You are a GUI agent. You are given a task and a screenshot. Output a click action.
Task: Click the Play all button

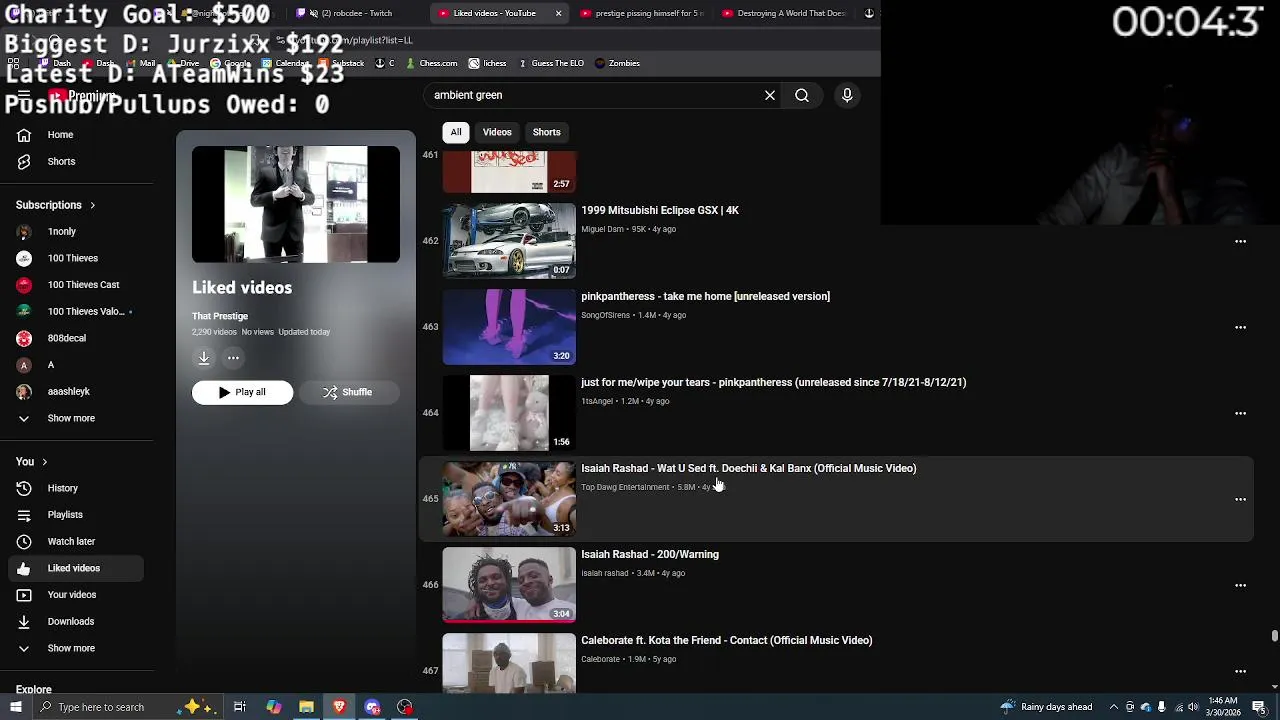(x=242, y=392)
